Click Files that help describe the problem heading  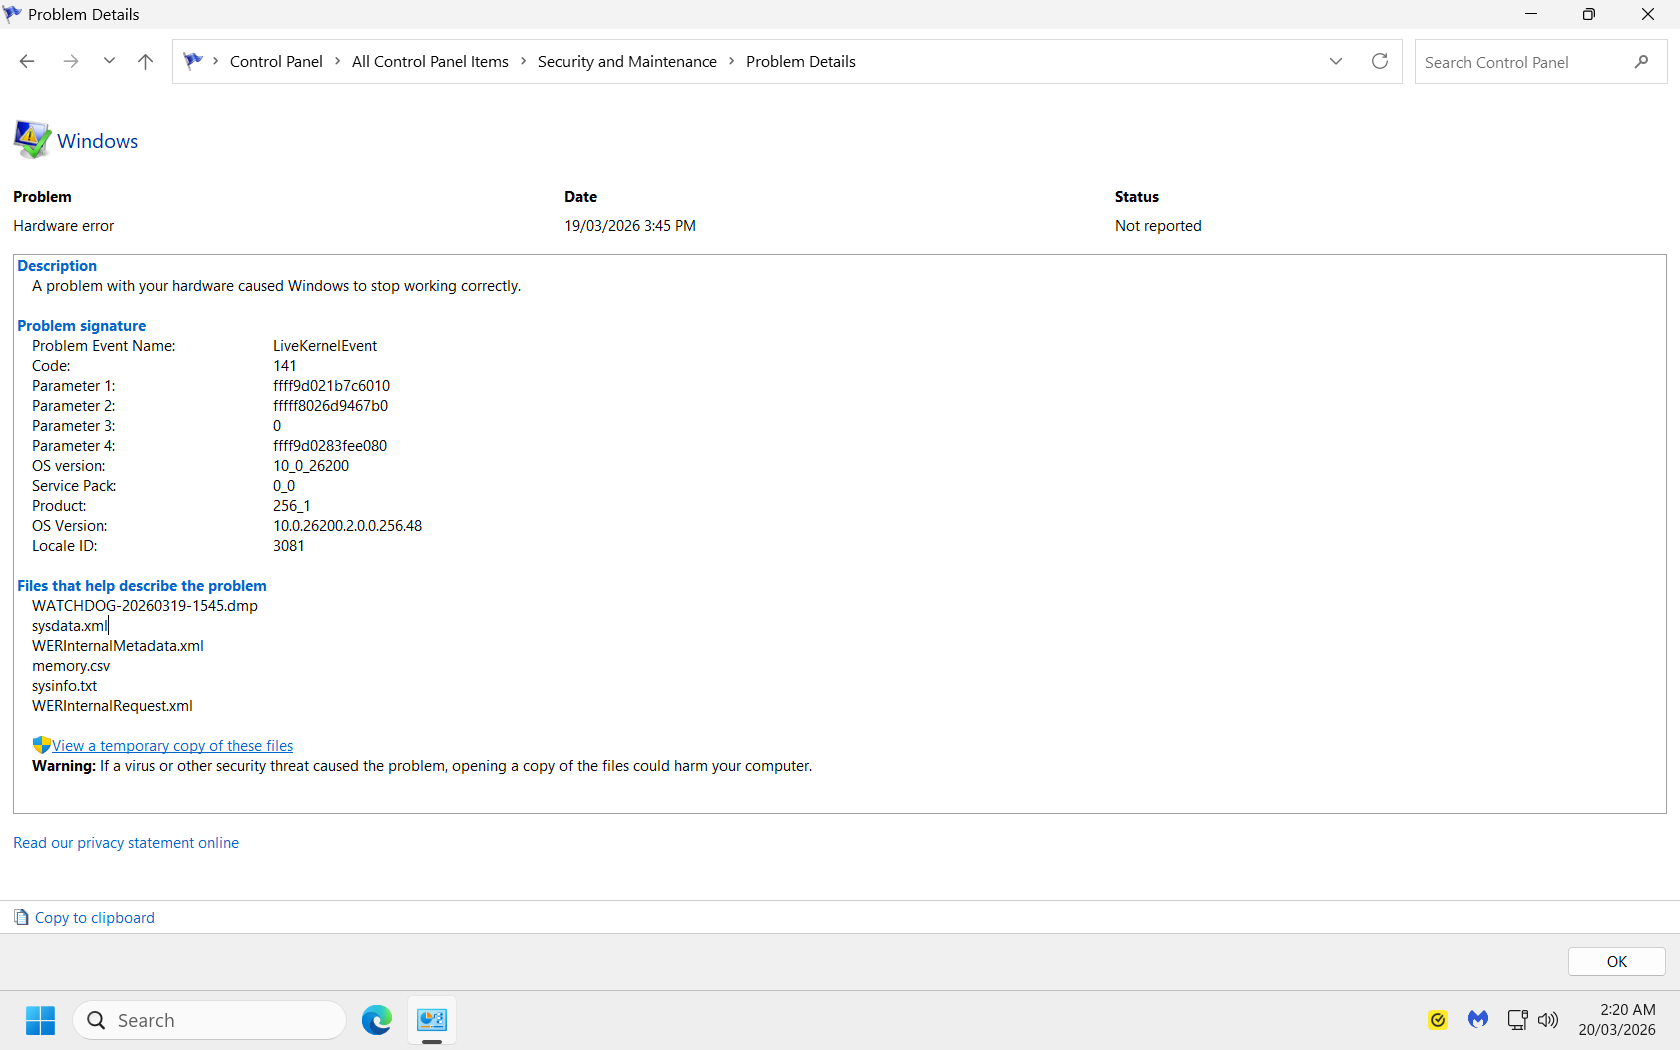[142, 586]
